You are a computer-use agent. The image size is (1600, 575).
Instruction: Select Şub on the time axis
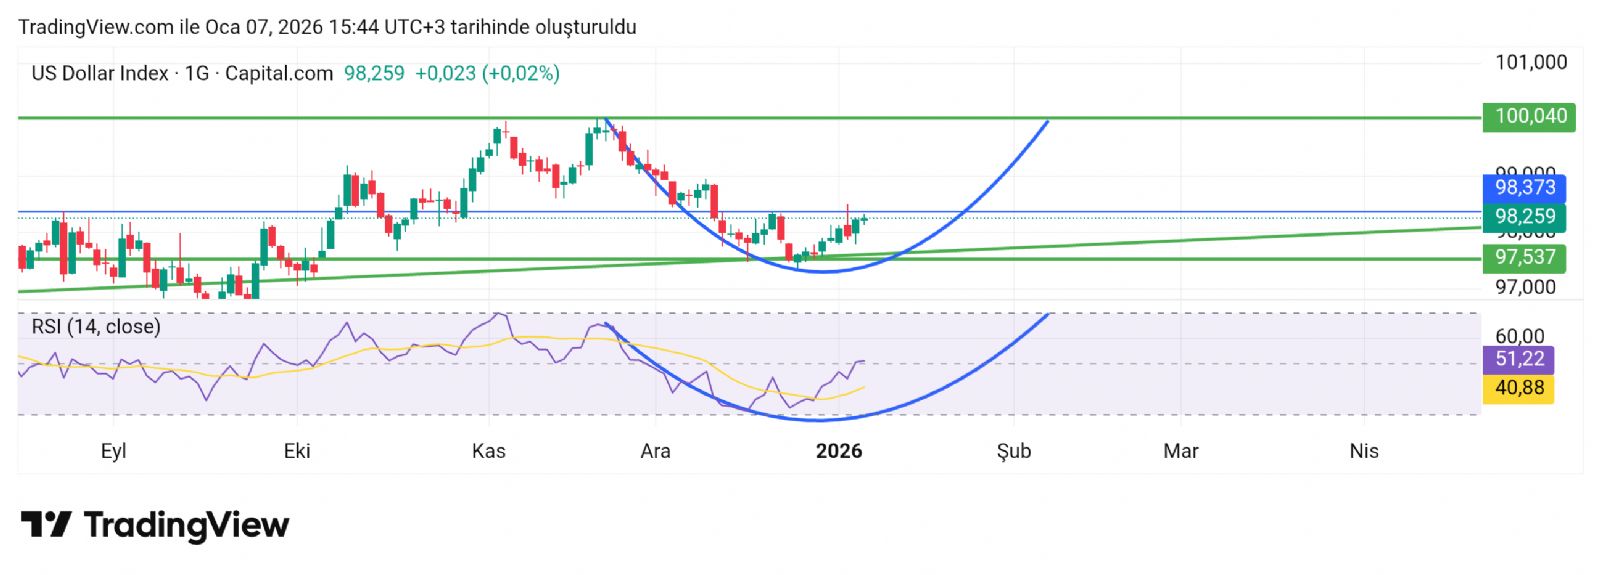click(1013, 451)
